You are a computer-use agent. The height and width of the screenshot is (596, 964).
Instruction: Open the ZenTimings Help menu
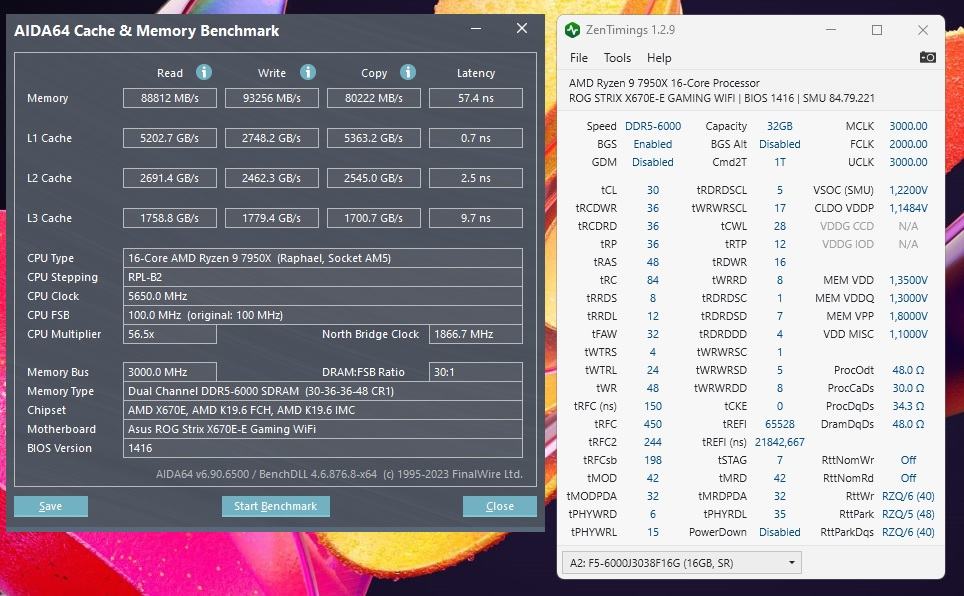pos(659,58)
